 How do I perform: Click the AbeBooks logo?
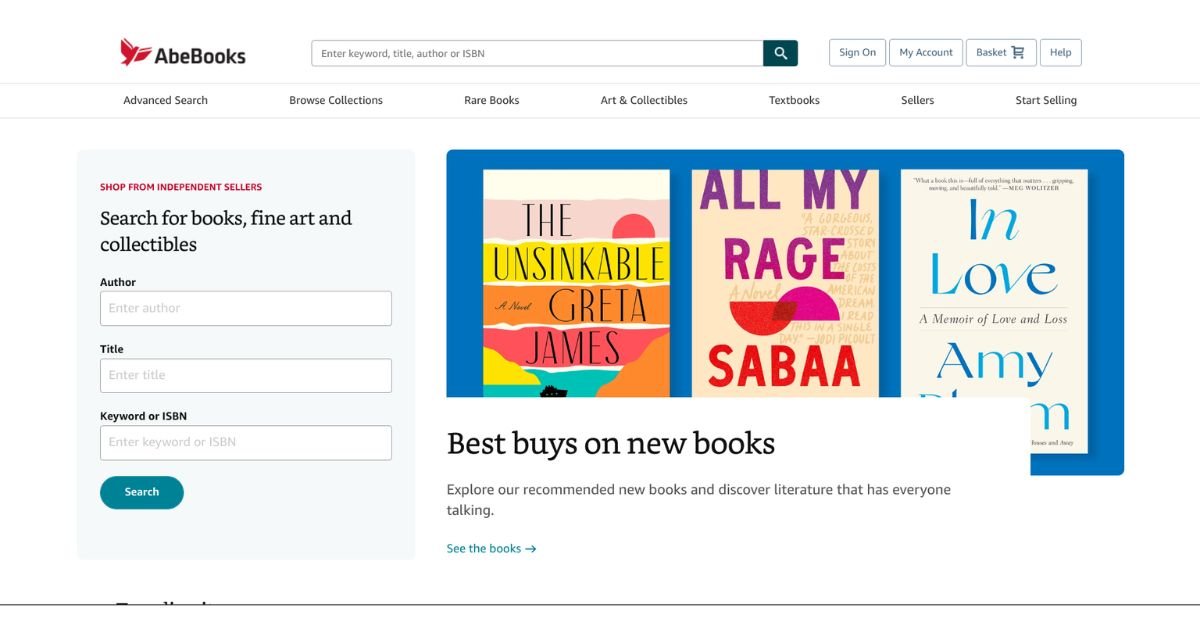click(183, 53)
